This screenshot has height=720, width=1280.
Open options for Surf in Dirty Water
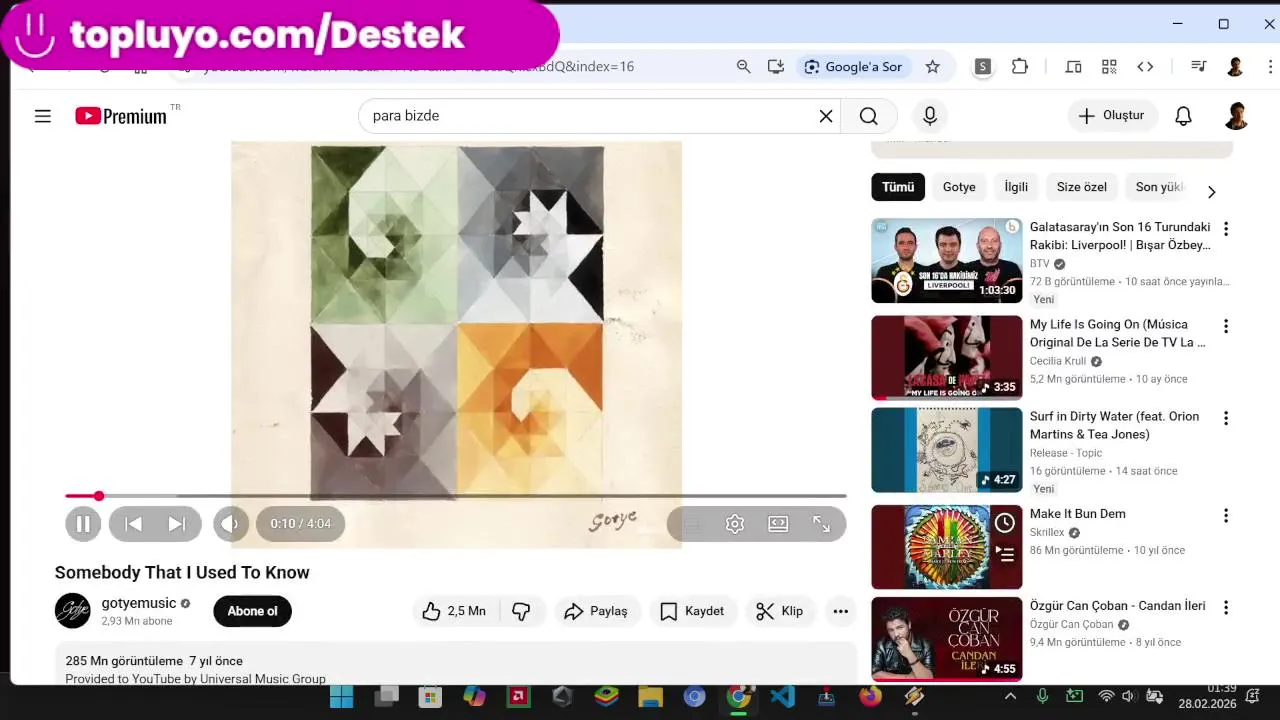coord(1226,418)
